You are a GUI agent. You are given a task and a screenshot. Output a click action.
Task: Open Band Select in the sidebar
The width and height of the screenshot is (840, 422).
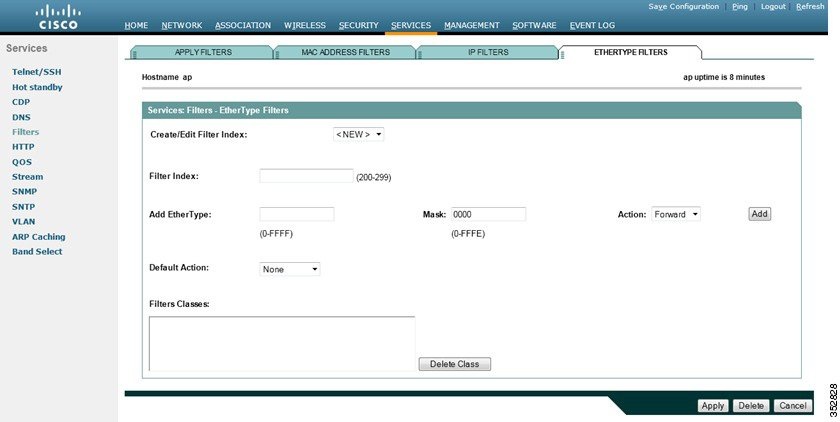tap(37, 251)
